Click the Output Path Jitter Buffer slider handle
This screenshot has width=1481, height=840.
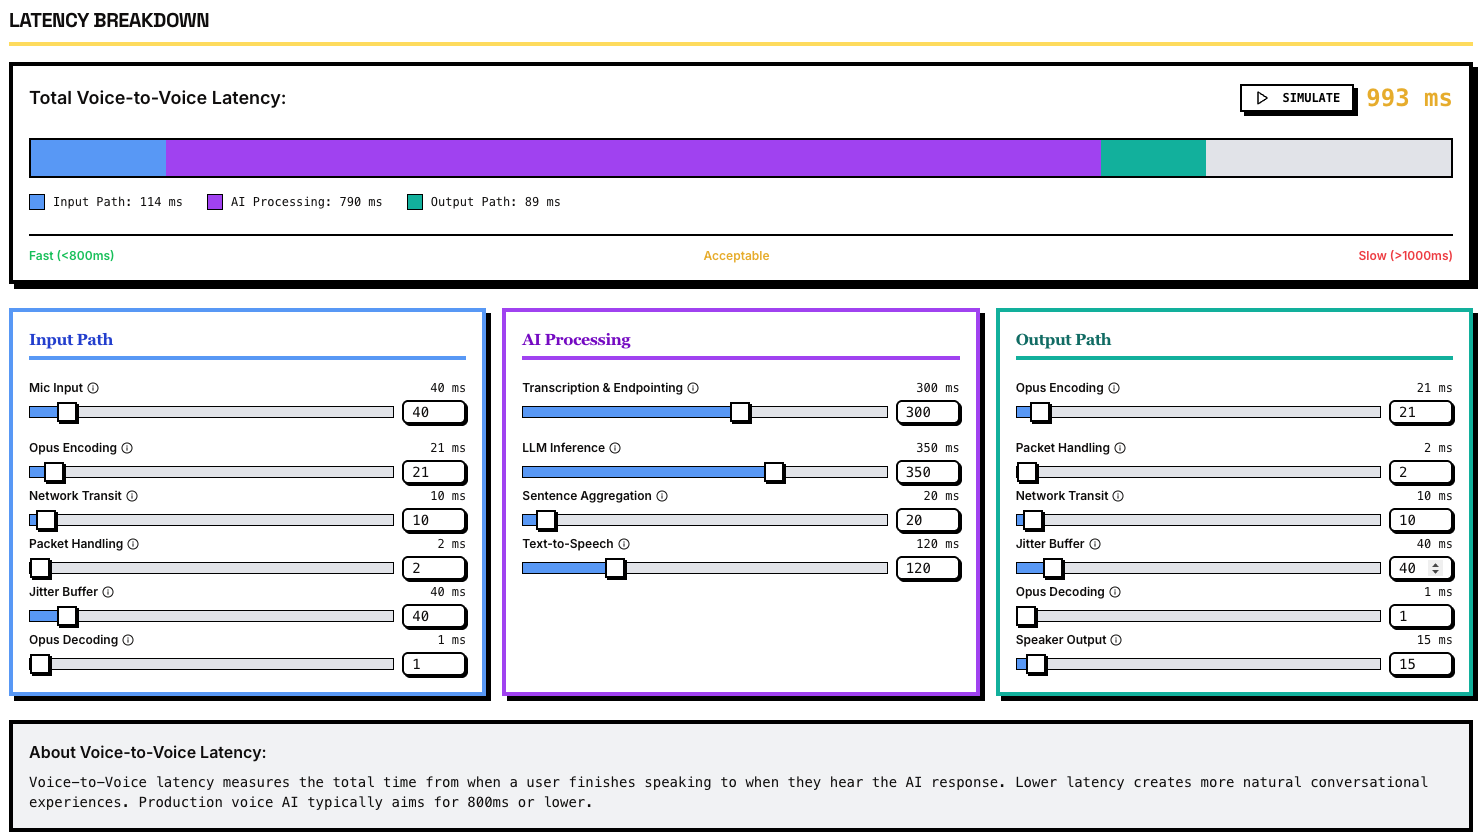1053,568
